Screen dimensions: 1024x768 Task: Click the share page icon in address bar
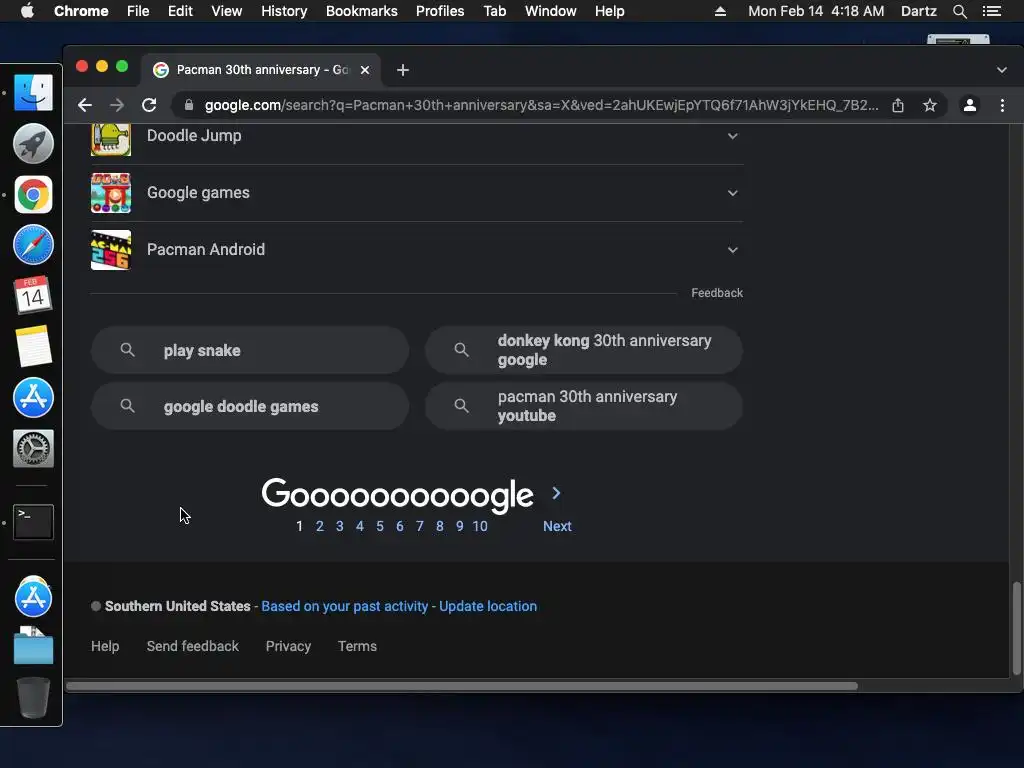898,105
